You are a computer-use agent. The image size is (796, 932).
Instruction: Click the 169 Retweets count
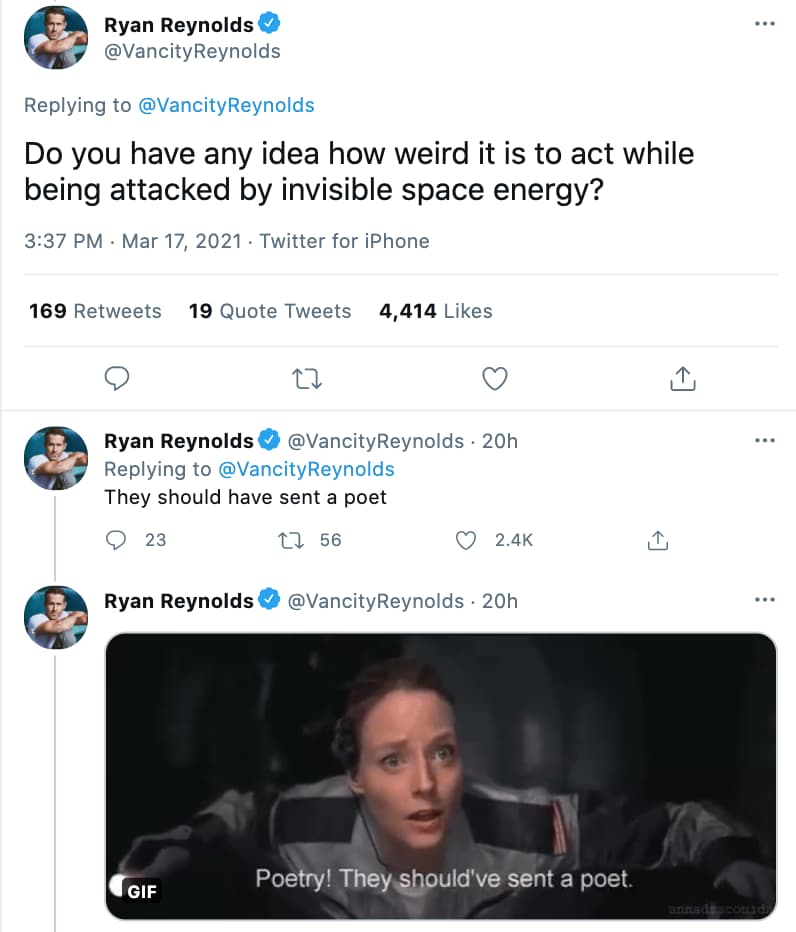point(95,311)
